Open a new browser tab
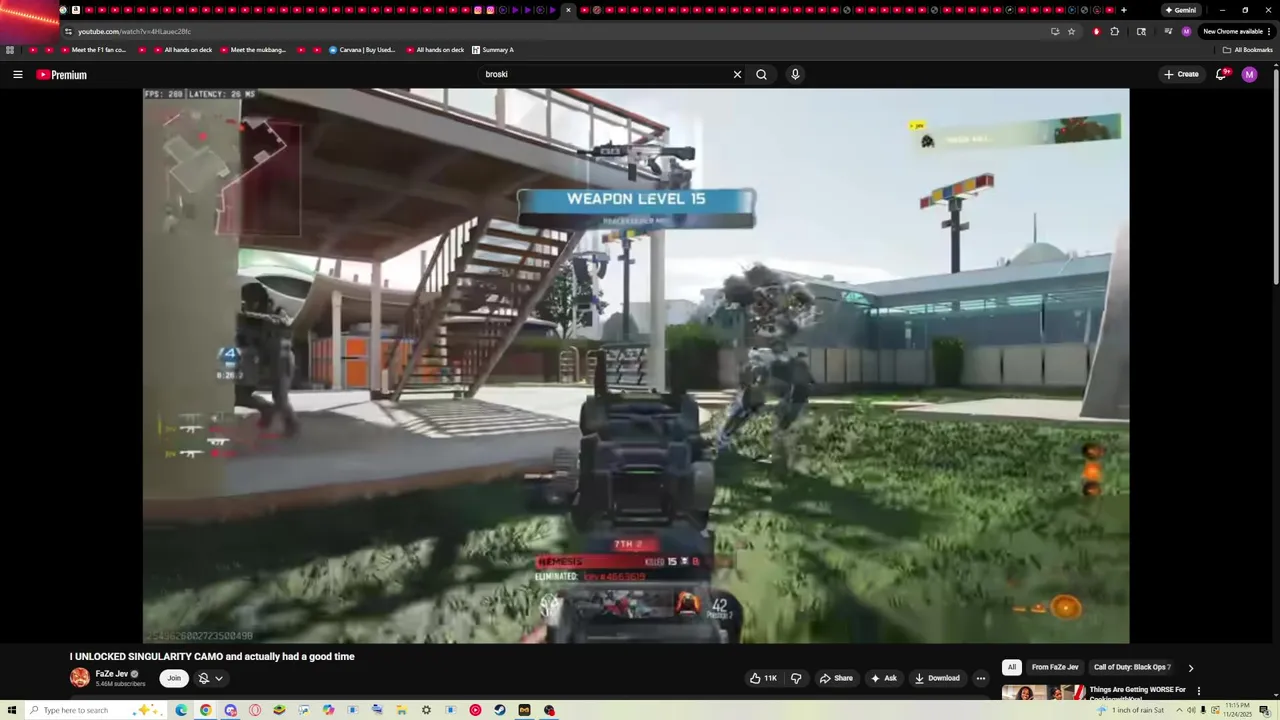Screen dimensions: 1280x720 (1123, 10)
